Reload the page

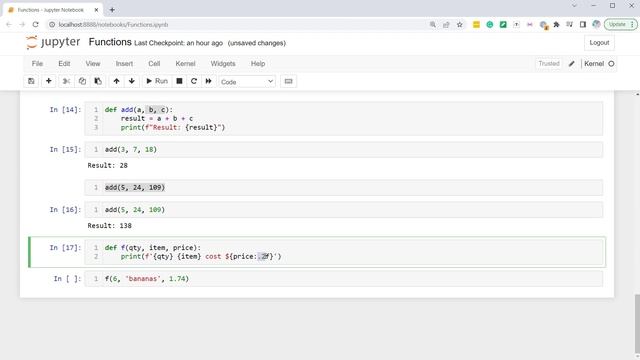coord(36,24)
